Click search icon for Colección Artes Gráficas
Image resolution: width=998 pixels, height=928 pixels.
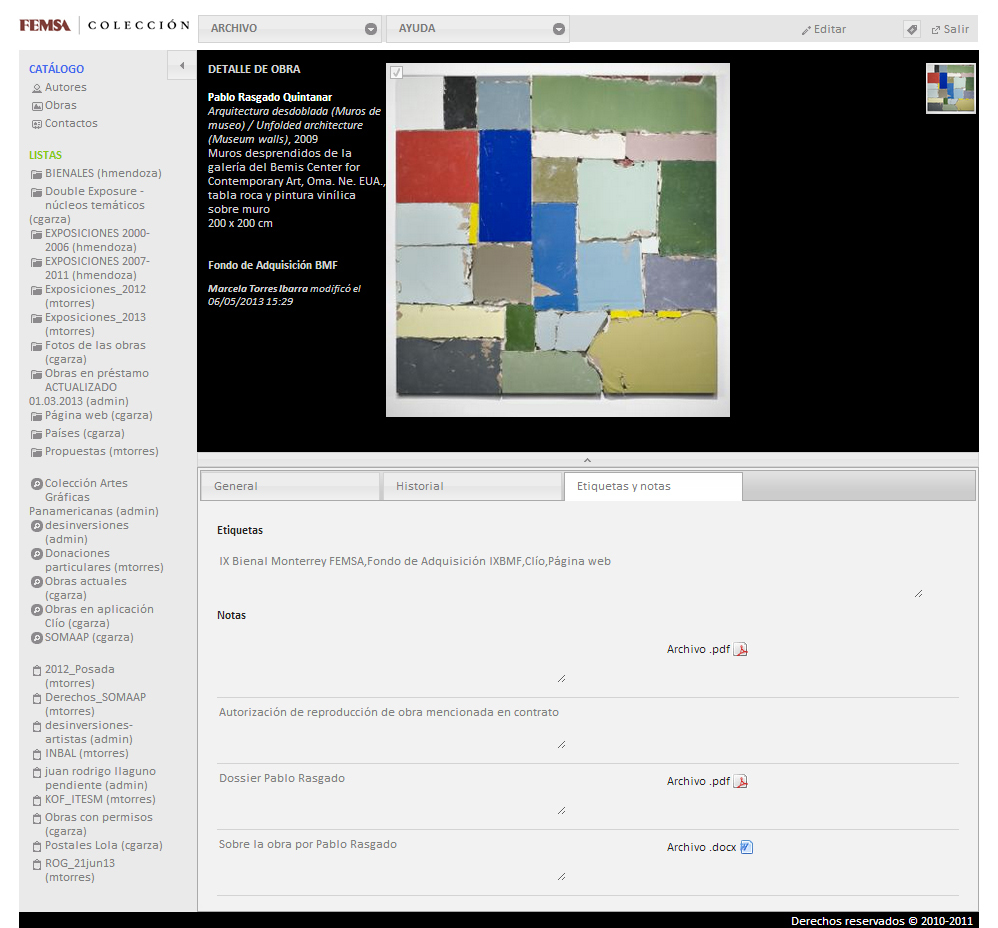tap(37, 484)
